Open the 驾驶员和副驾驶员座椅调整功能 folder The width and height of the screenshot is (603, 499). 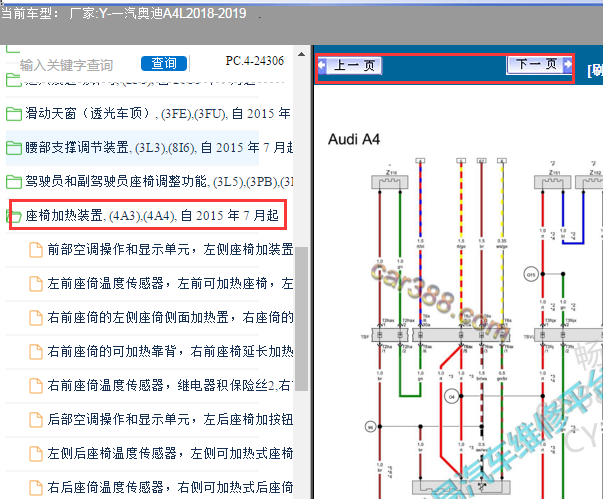tap(159, 181)
